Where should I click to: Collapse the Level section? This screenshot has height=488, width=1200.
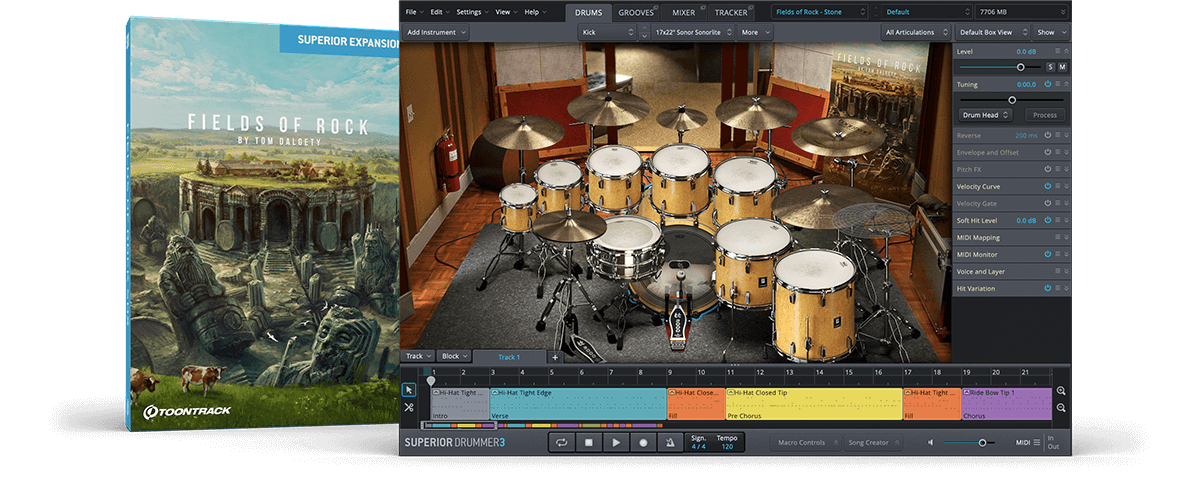coord(1067,51)
